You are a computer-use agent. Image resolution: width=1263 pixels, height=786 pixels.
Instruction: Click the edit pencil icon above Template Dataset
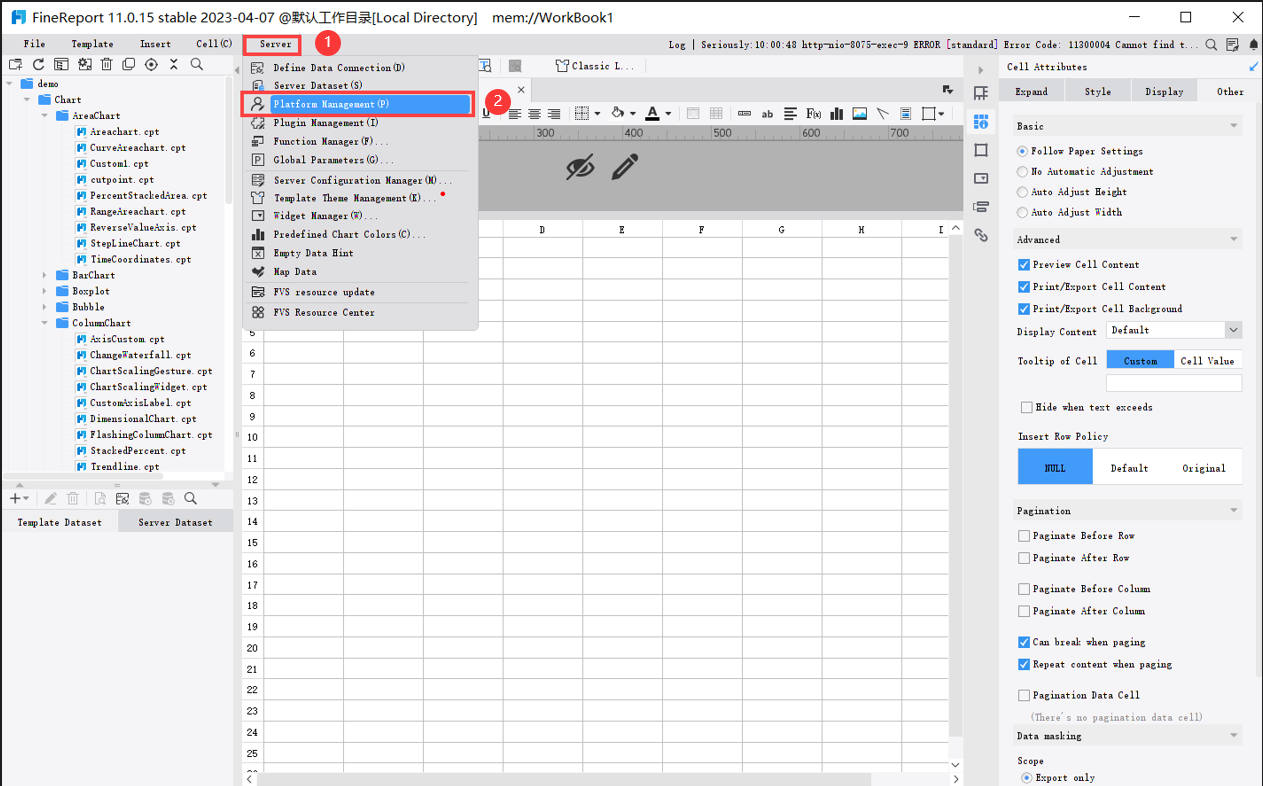click(x=51, y=498)
